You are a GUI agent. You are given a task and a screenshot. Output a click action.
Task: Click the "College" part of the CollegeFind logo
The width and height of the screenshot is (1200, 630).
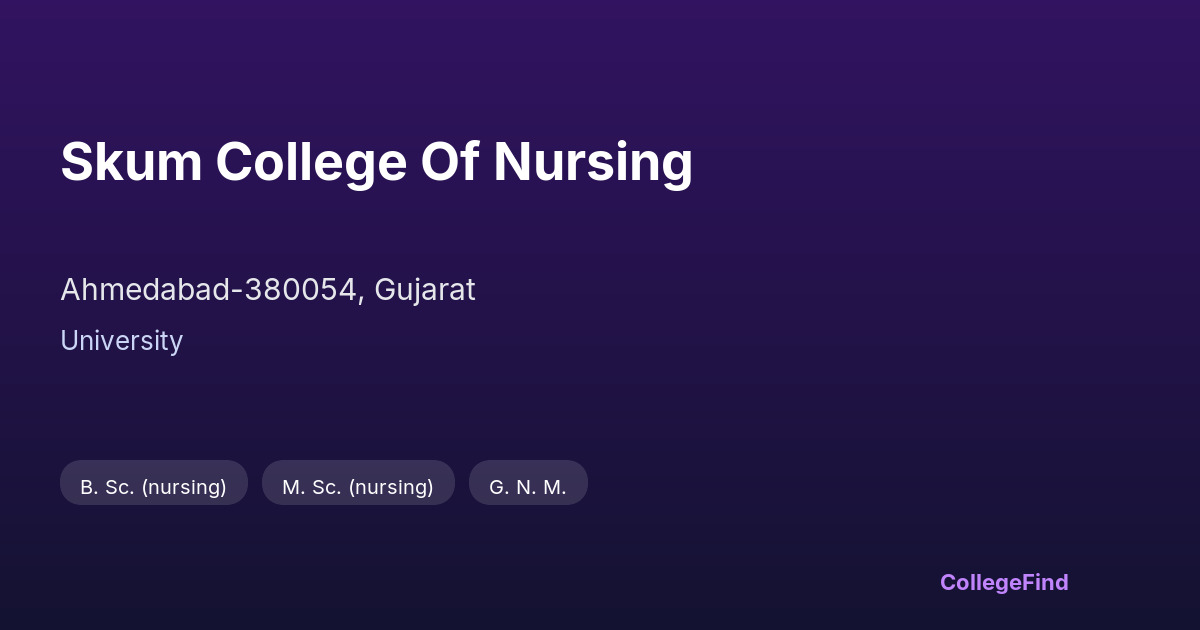point(981,582)
